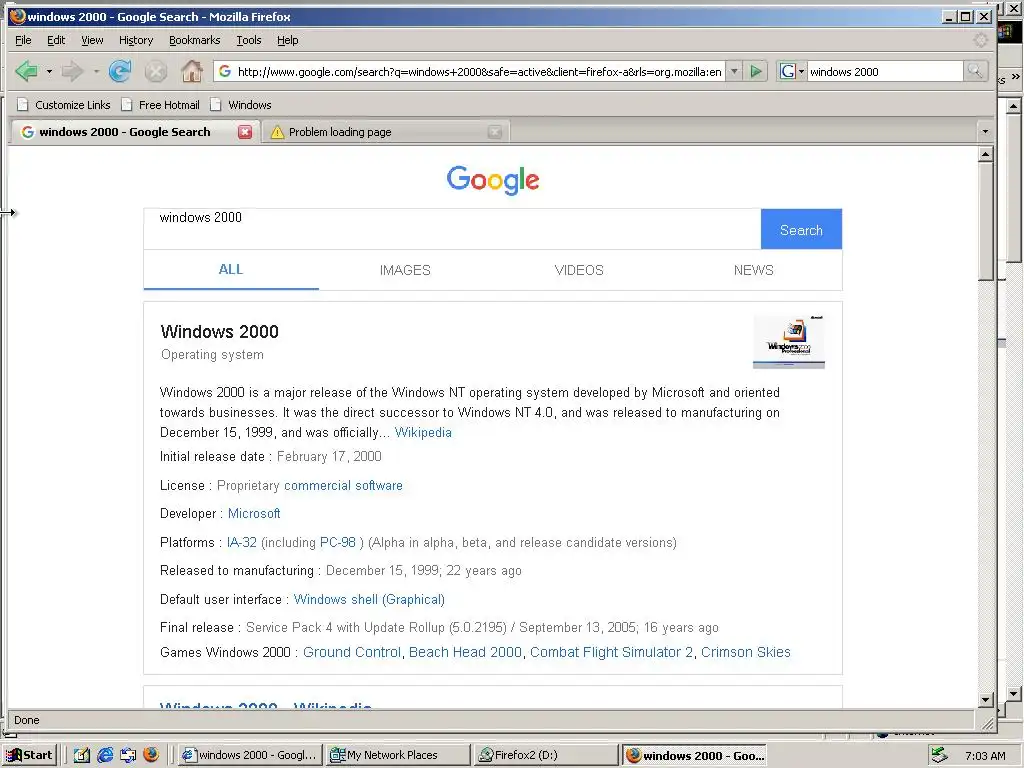Launch Firefox from Quick Launch bar
Image resolution: width=1024 pixels, height=768 pixels.
[x=151, y=755]
